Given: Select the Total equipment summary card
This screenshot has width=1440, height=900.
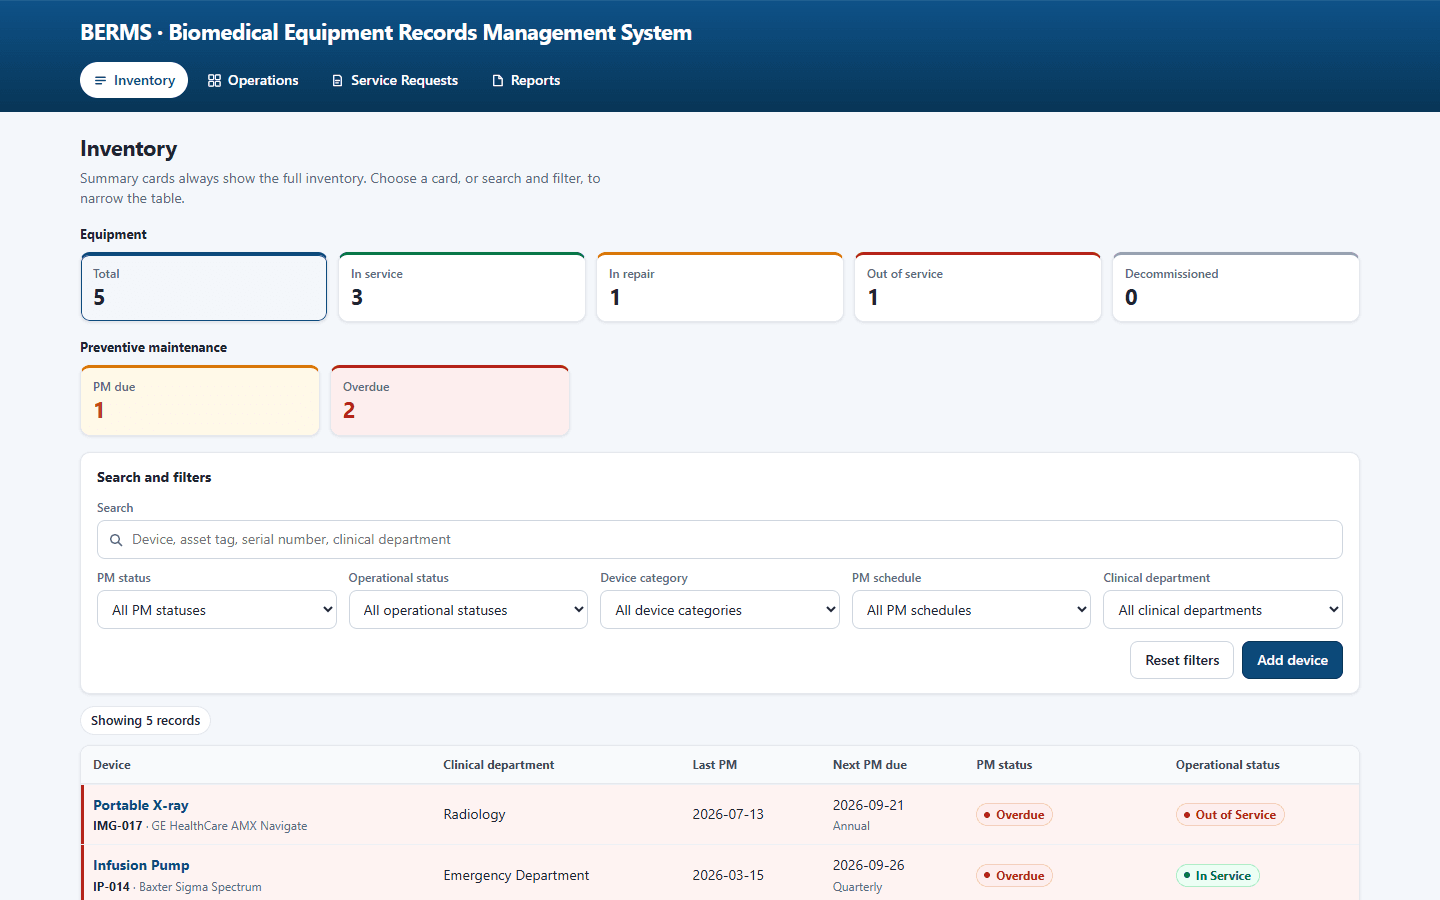Looking at the screenshot, I should tap(204, 287).
